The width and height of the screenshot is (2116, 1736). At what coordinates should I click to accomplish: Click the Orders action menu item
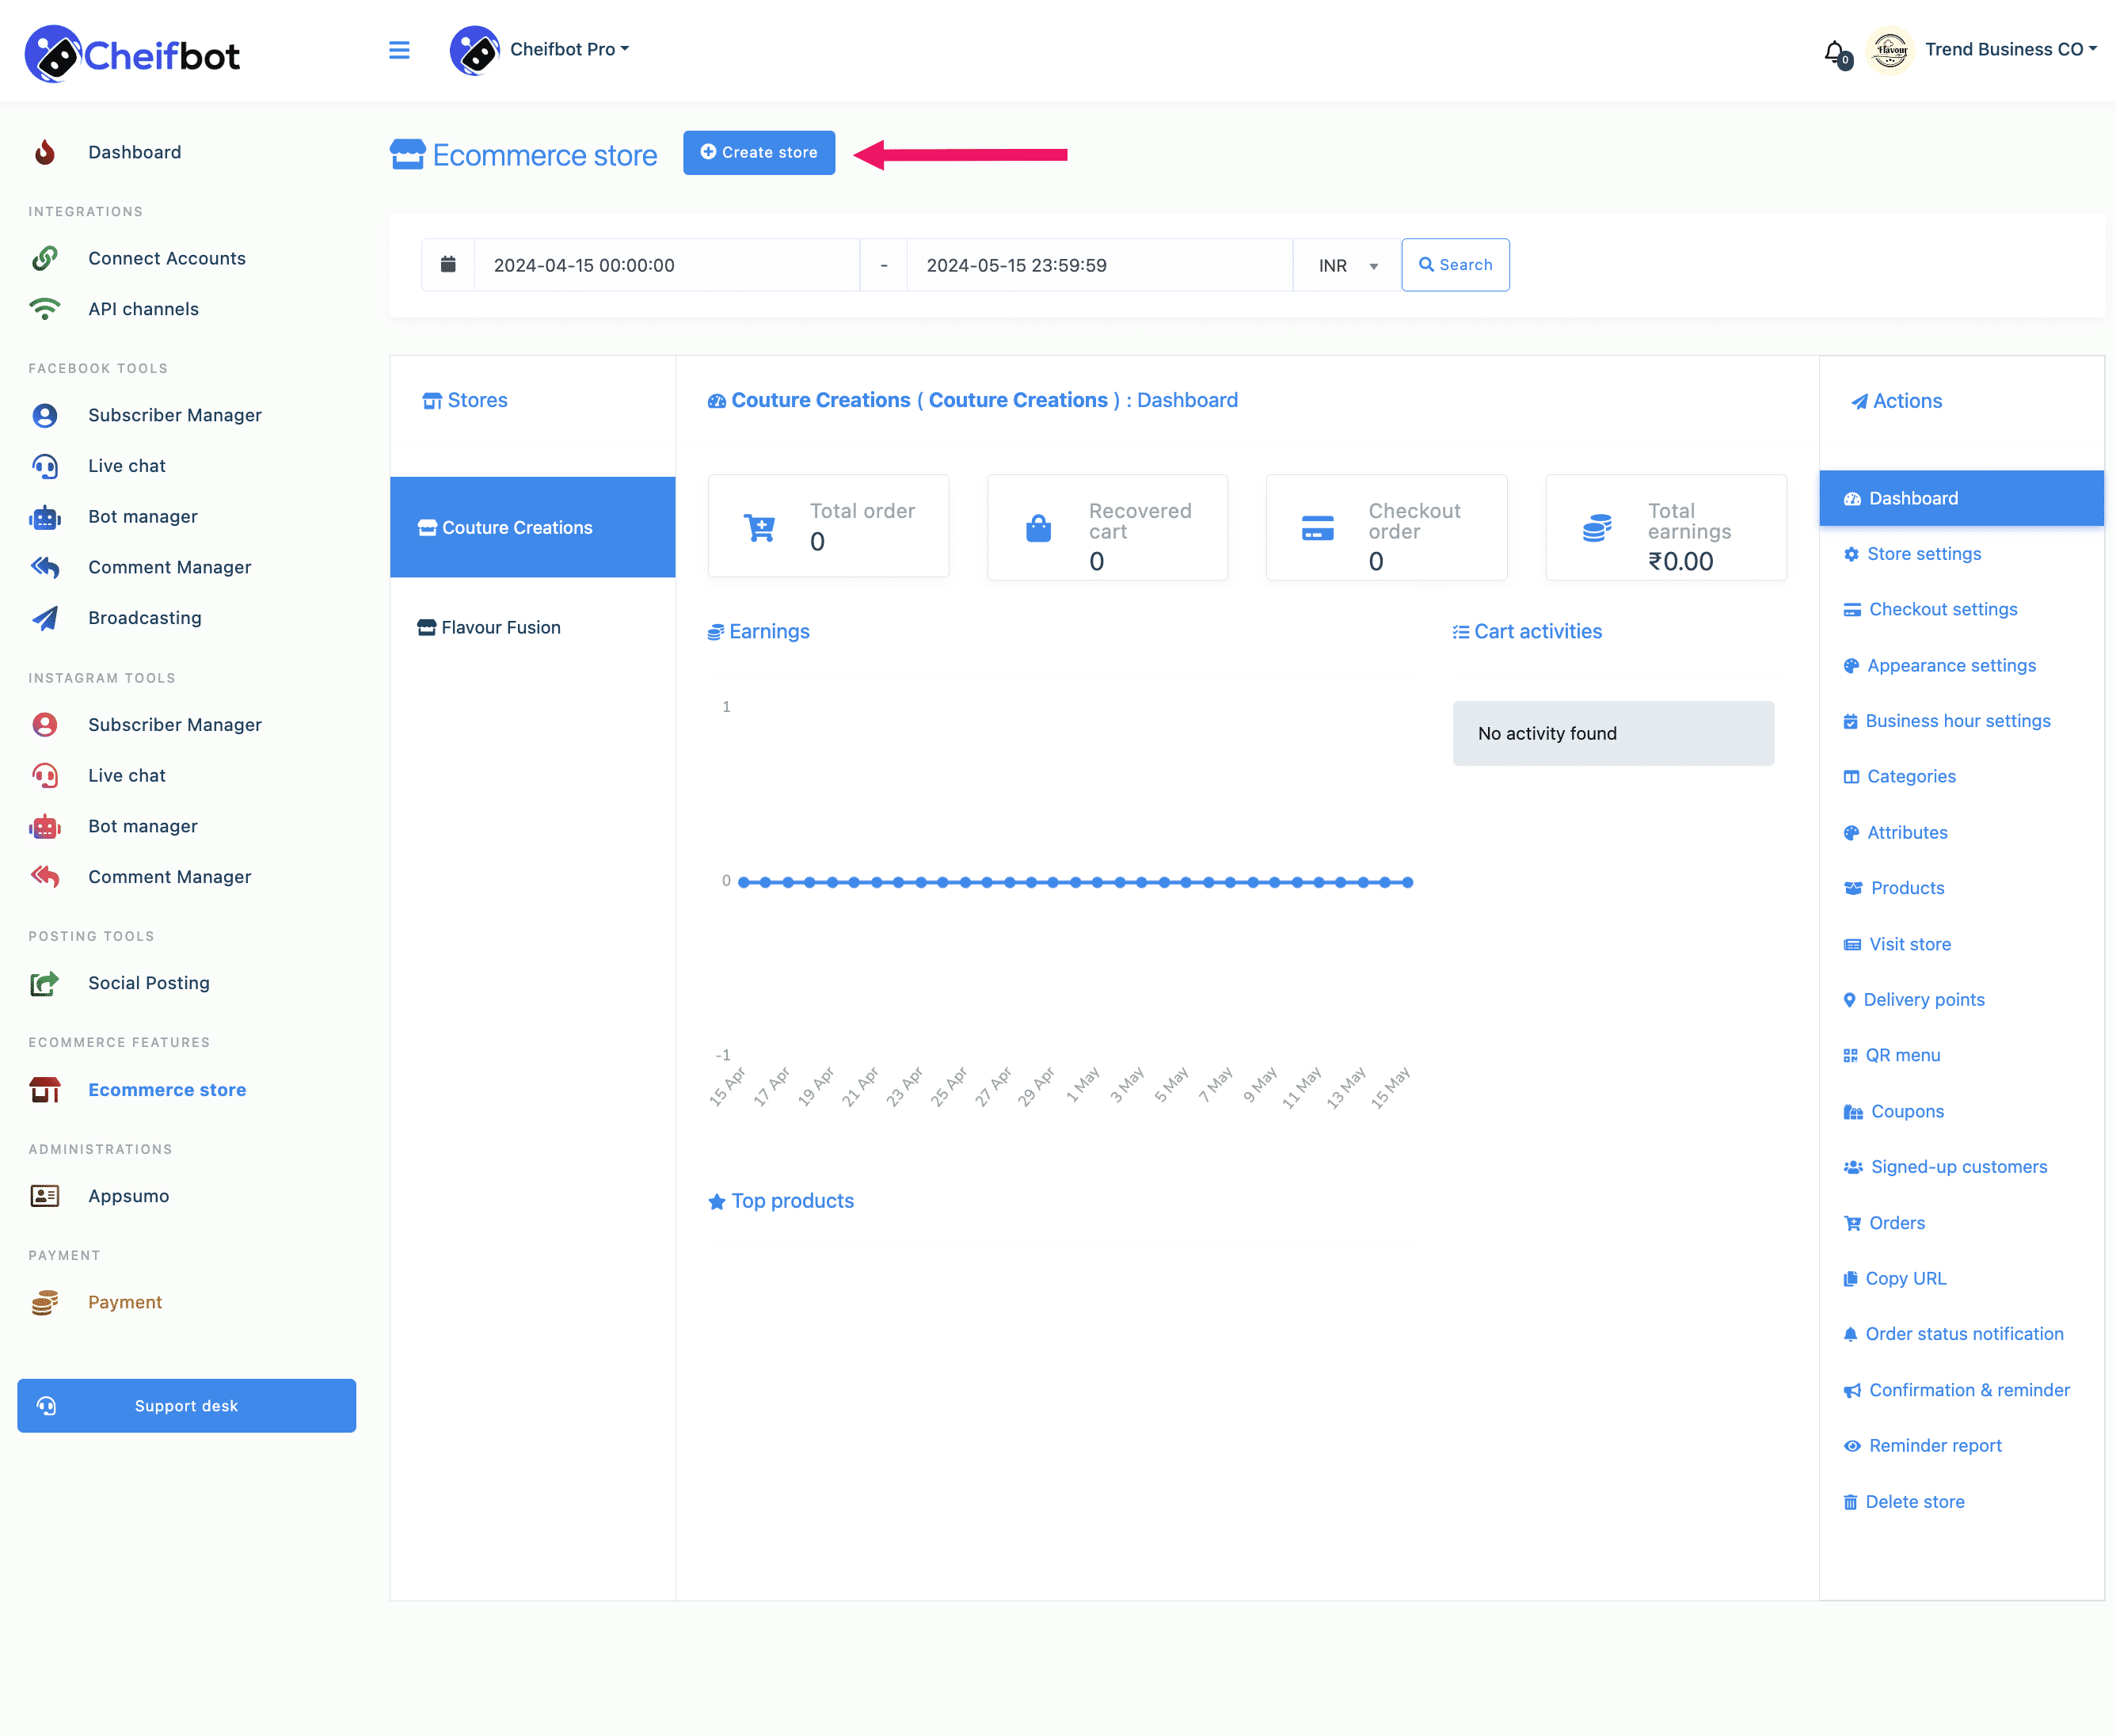point(1897,1221)
